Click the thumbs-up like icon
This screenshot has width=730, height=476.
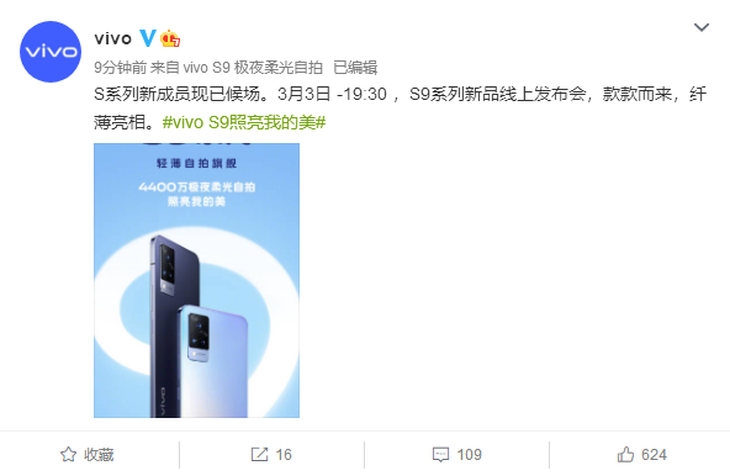[625, 454]
